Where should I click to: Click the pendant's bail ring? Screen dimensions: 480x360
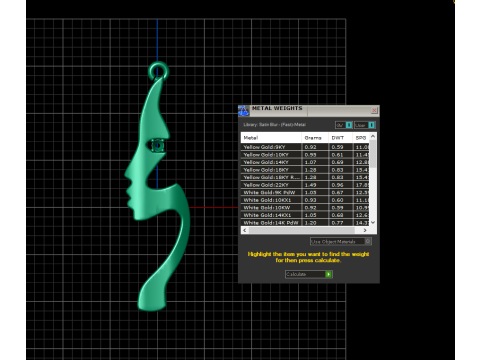(159, 71)
